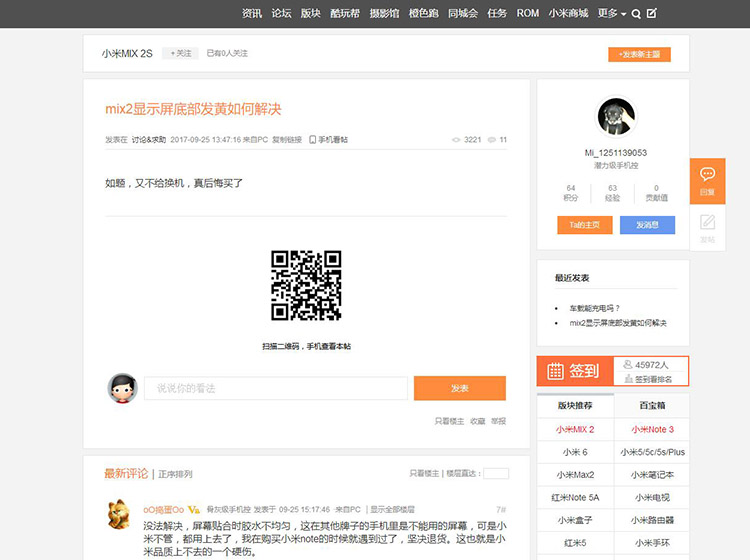Click the 楼层直达 floor number field
The width and height of the screenshot is (750, 560).
click(496, 473)
